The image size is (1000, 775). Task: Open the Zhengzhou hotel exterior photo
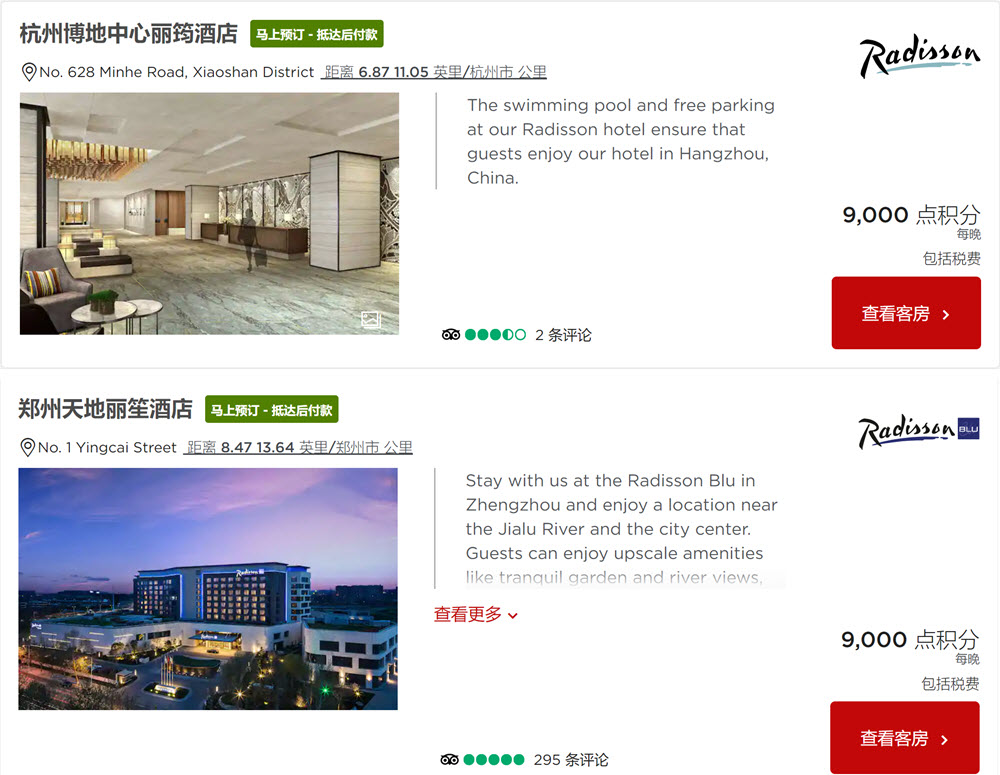click(208, 589)
